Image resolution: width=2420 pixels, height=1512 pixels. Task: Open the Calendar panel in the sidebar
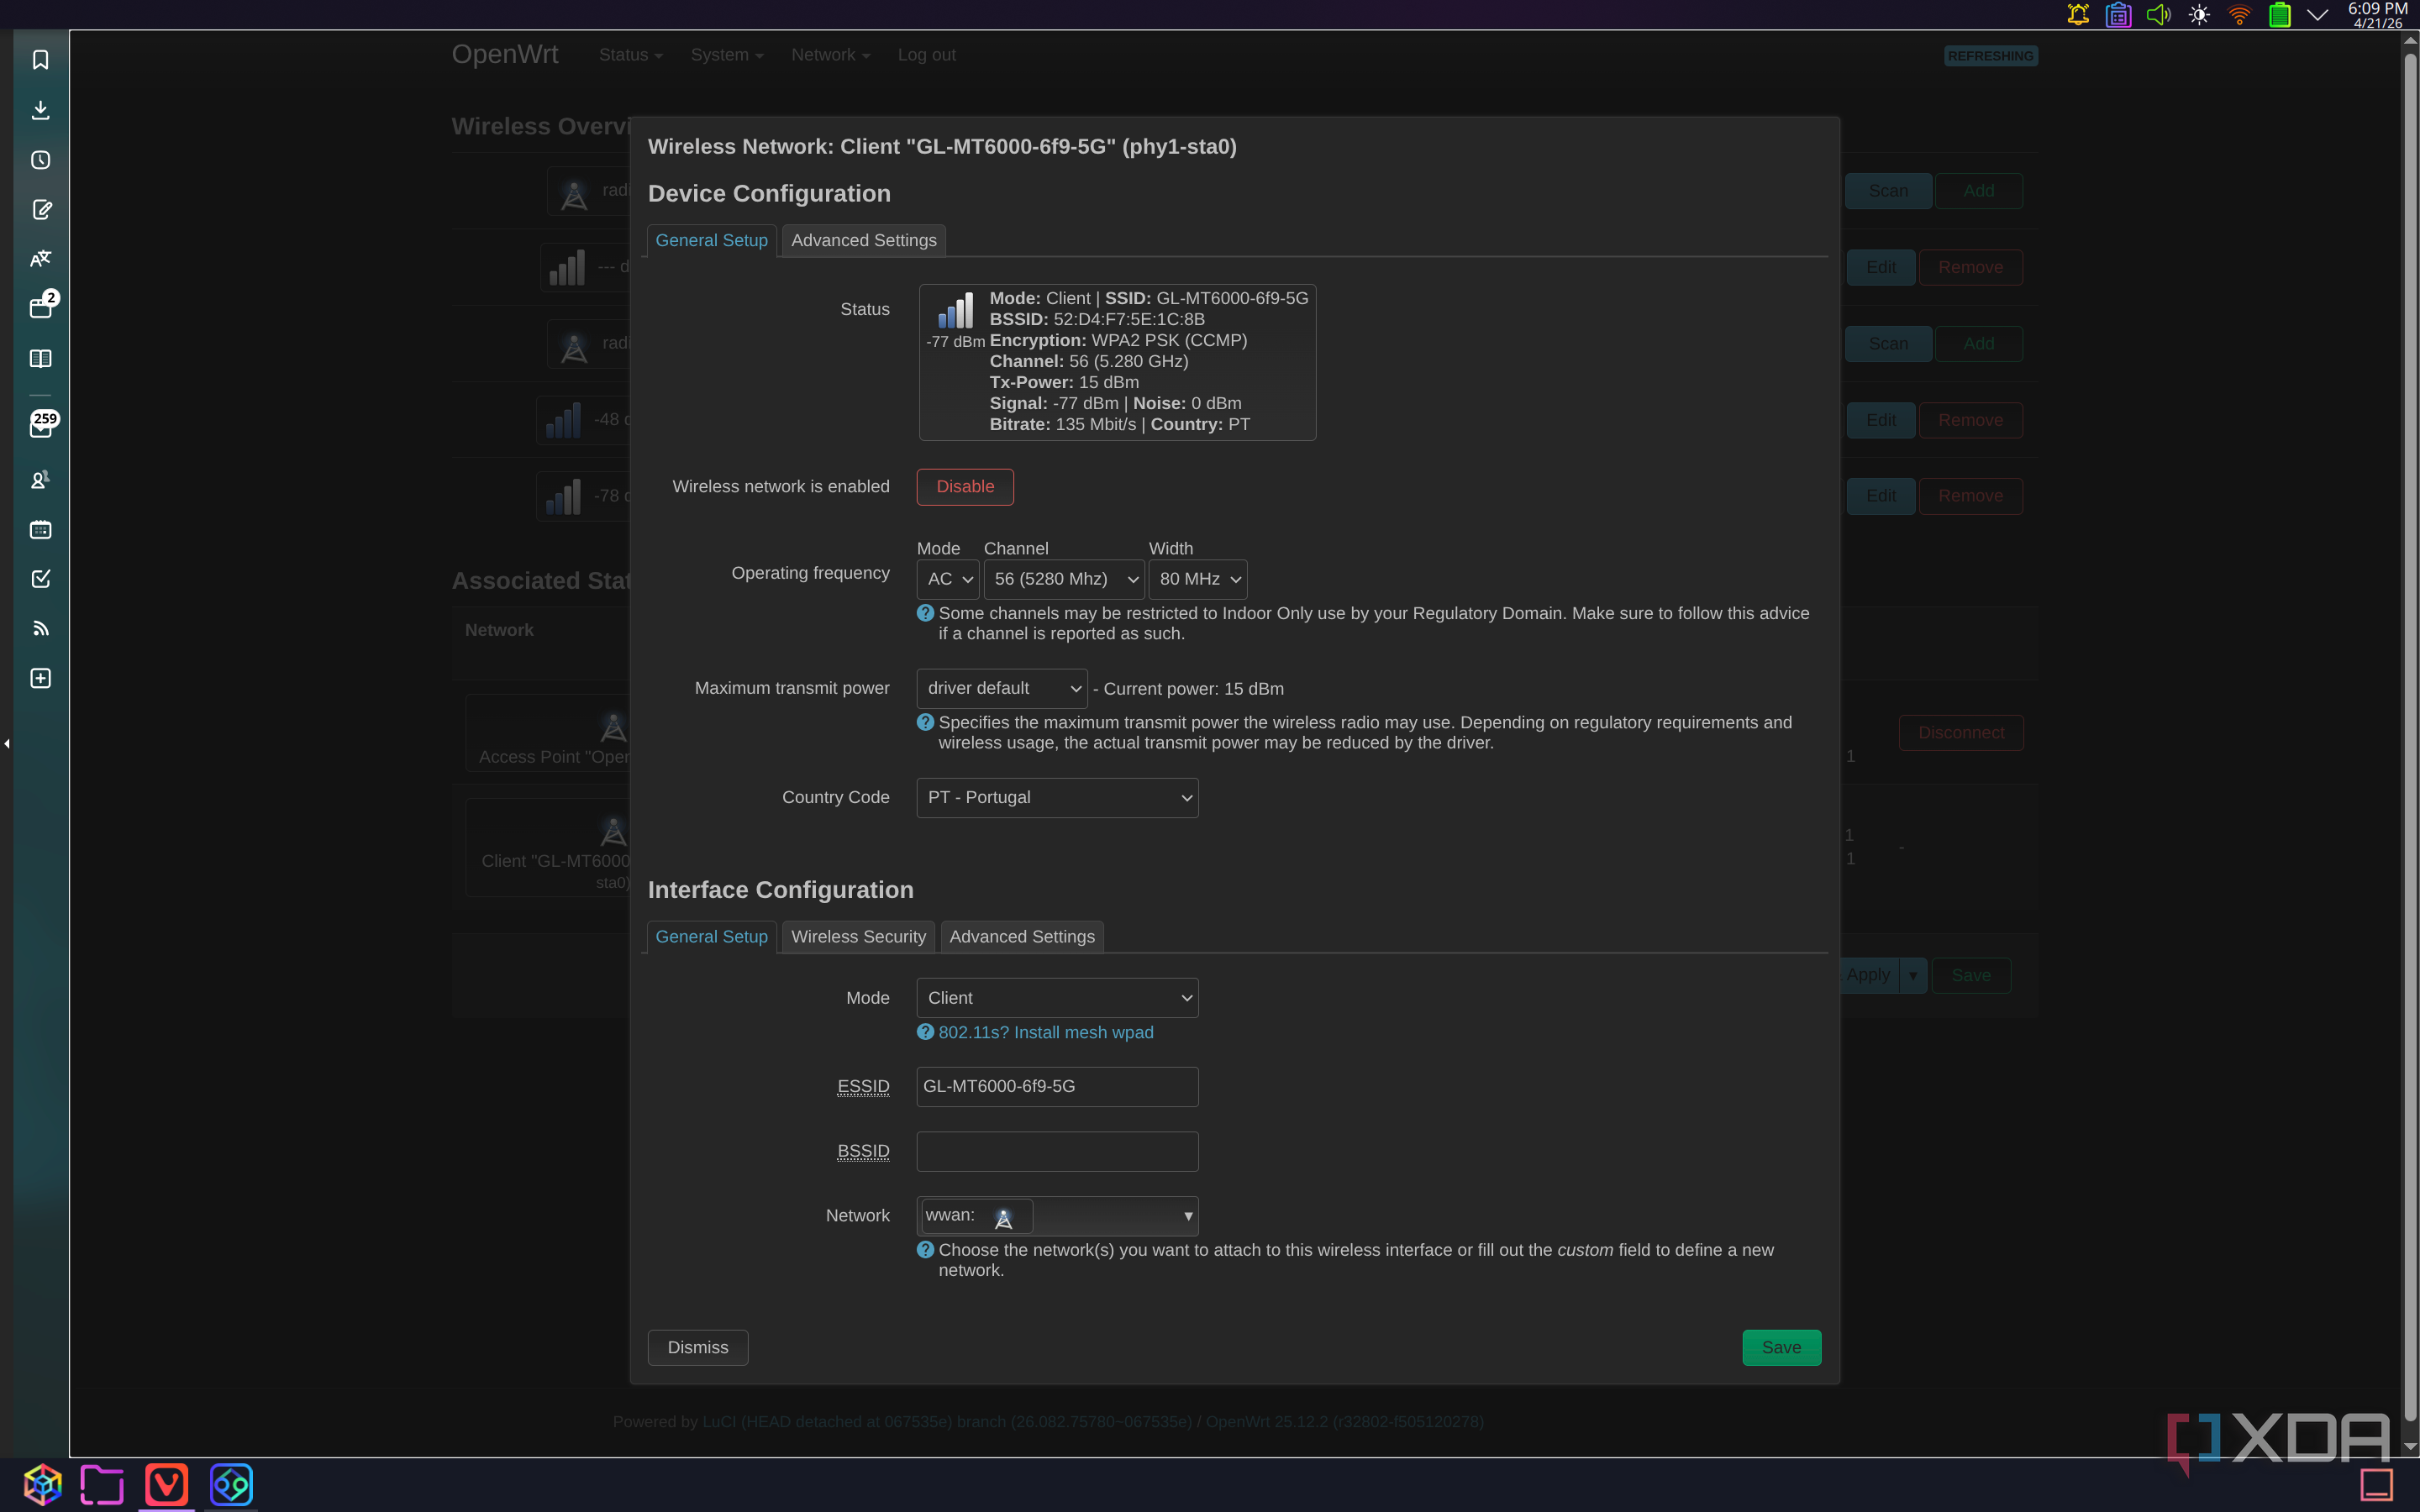point(41,530)
